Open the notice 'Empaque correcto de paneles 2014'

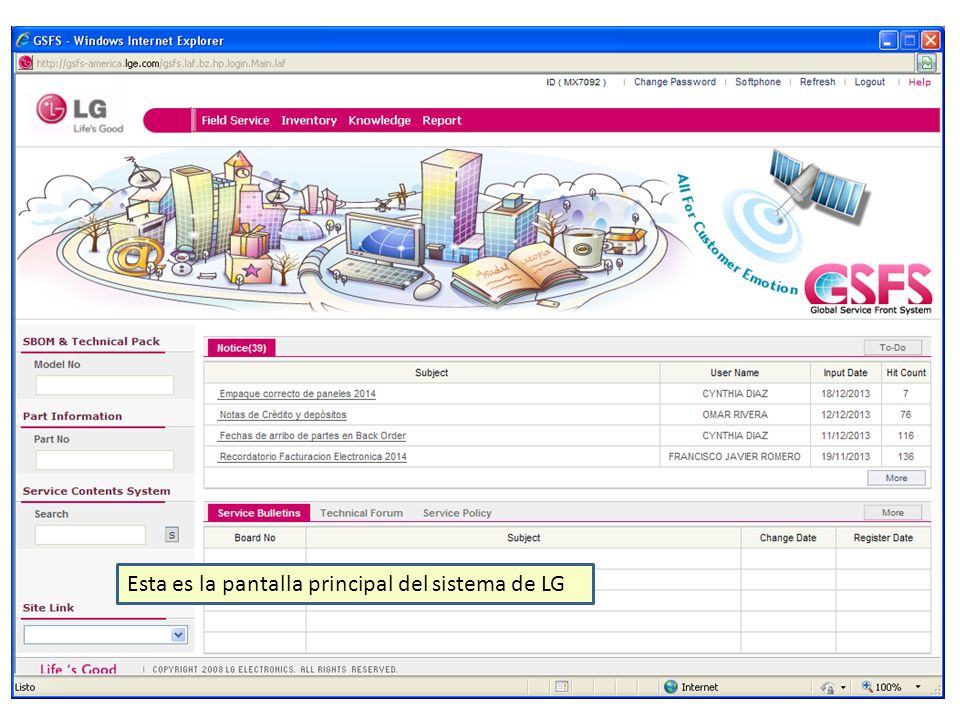[x=298, y=394]
